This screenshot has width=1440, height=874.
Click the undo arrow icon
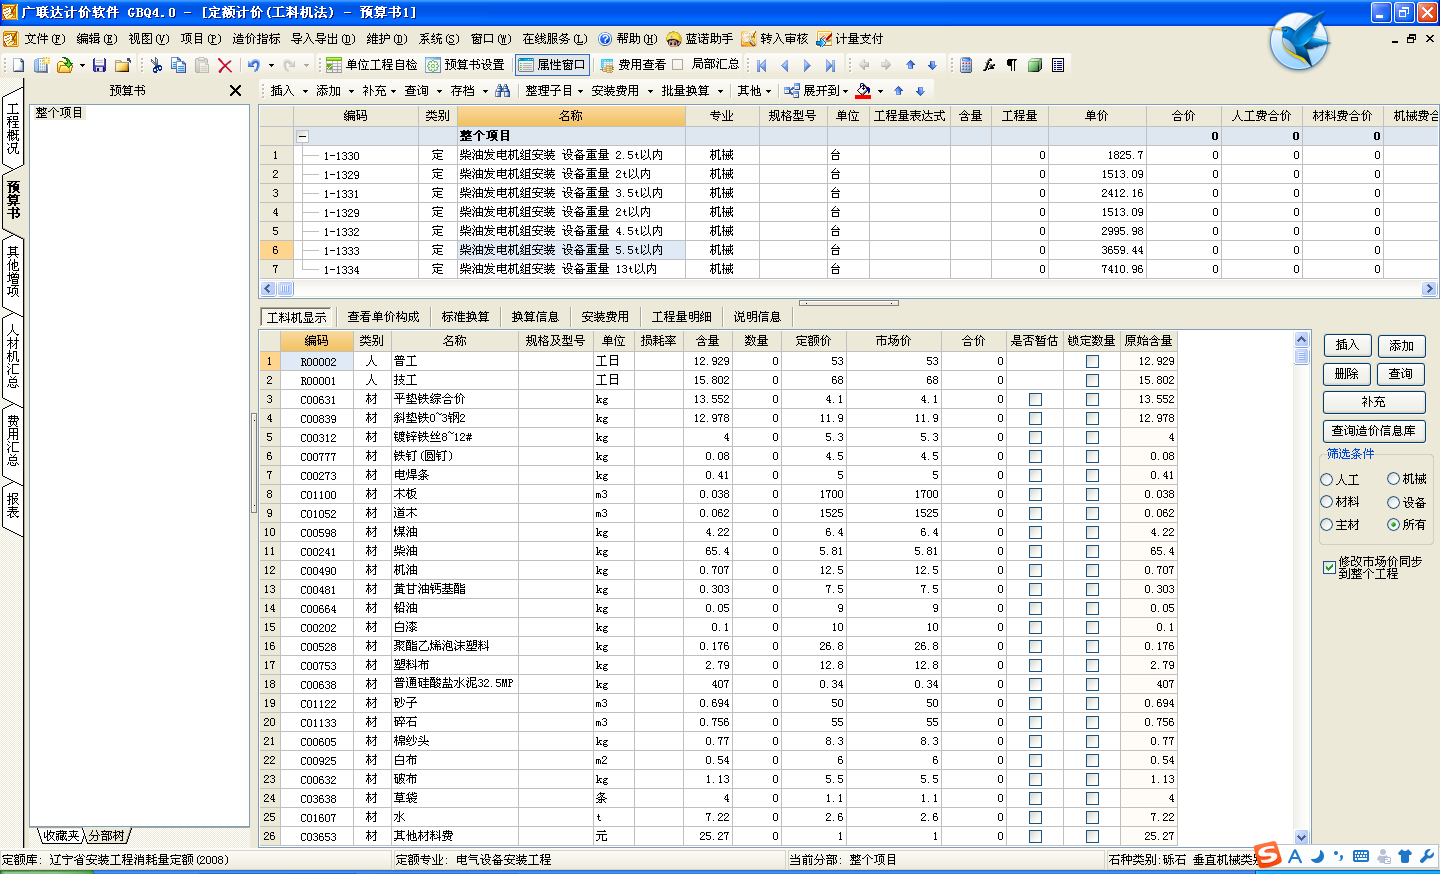click(254, 65)
